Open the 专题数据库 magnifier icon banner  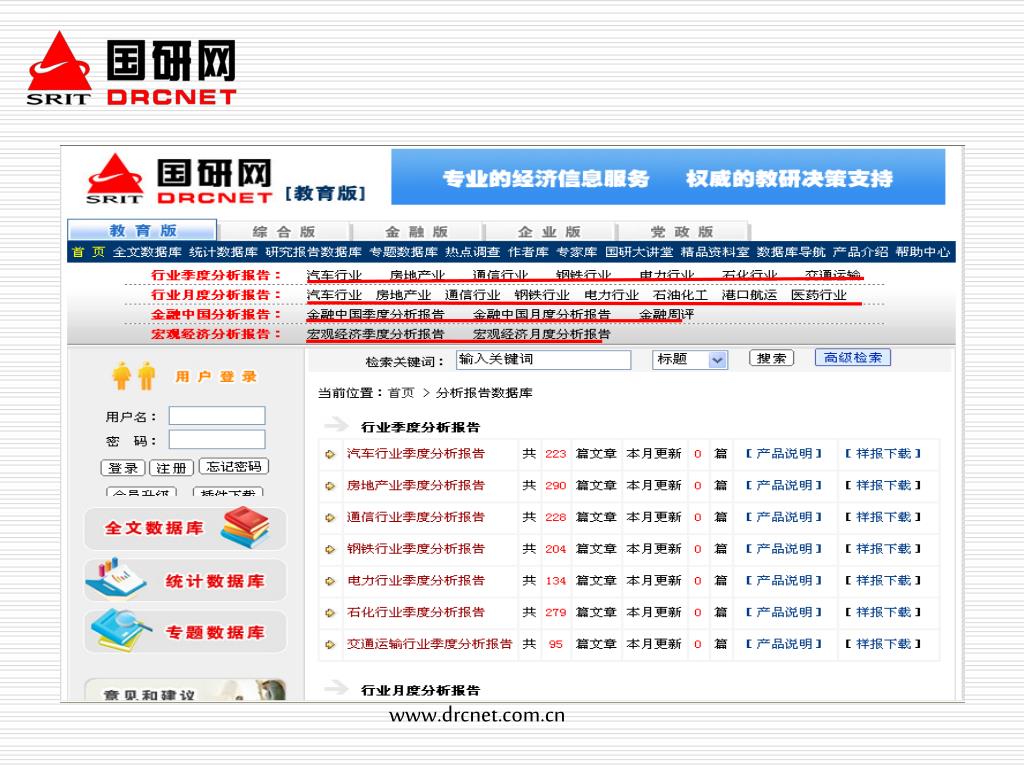pos(185,632)
